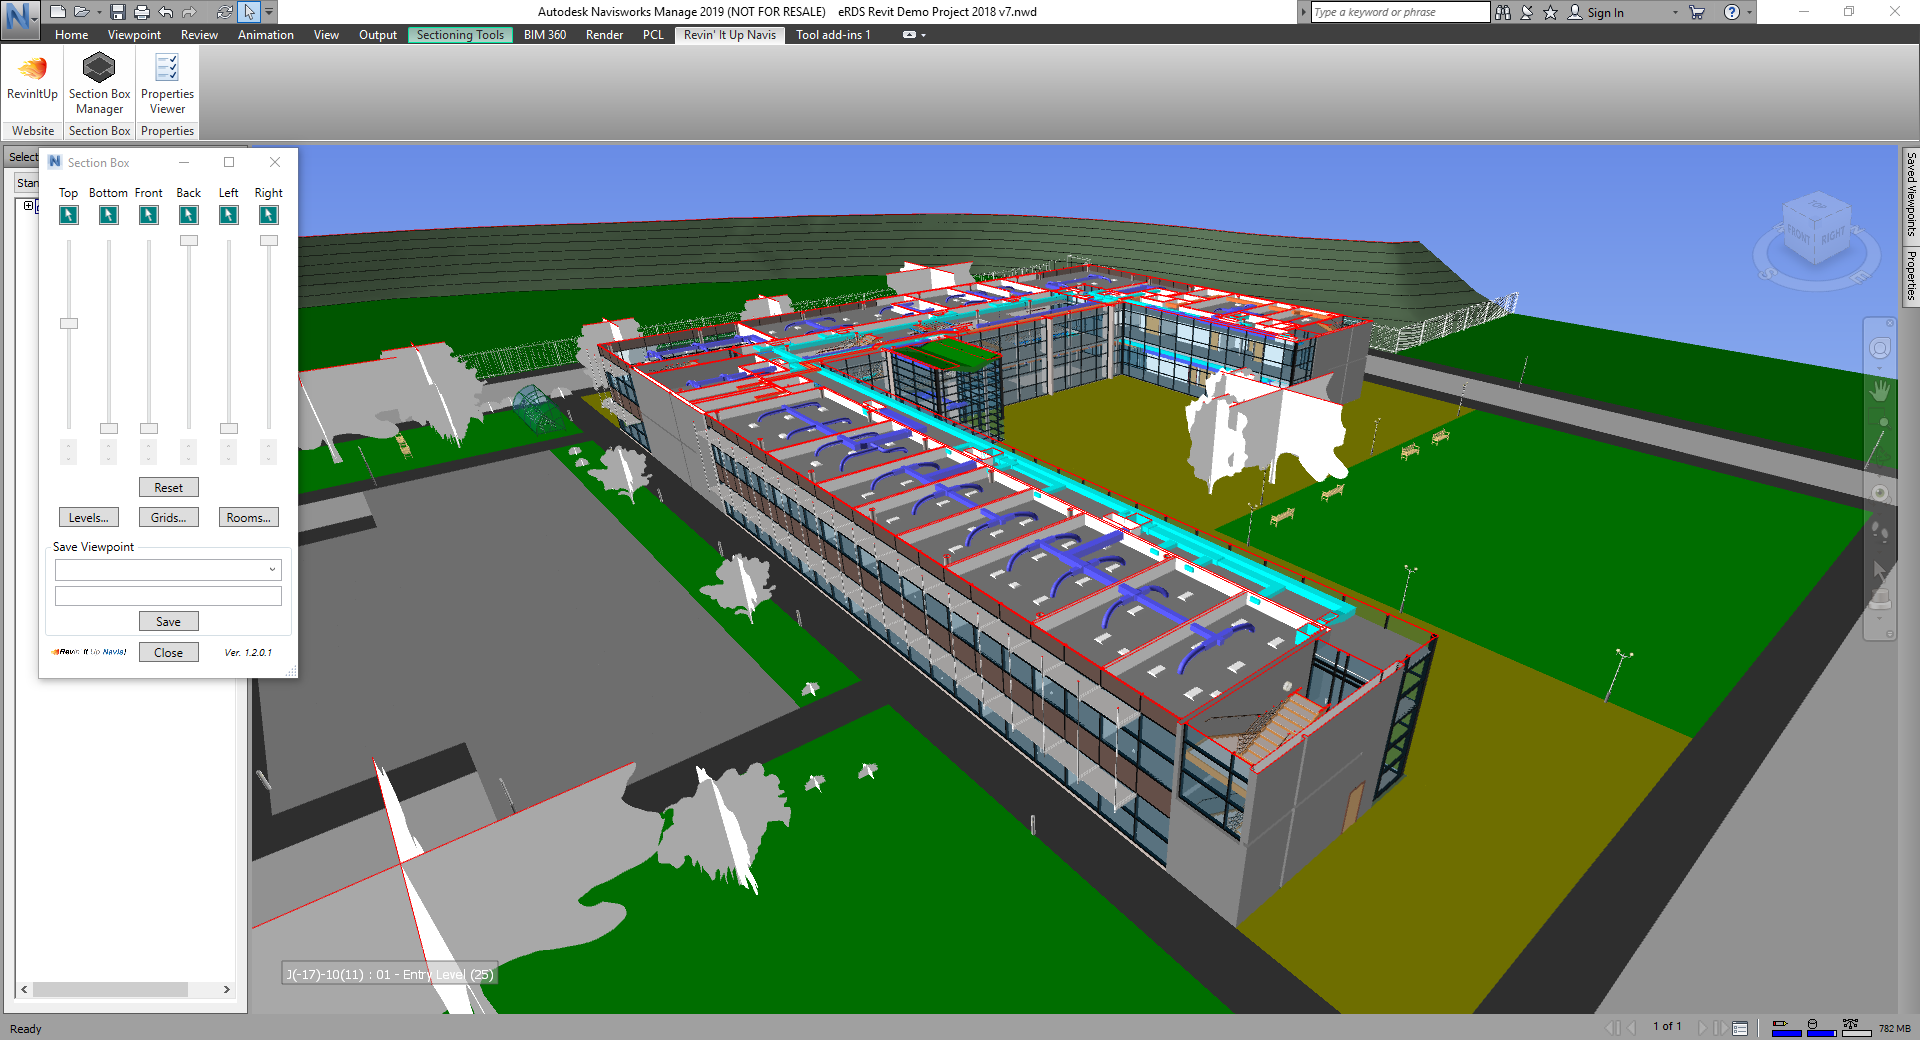The height and width of the screenshot is (1040, 1920).
Task: Open the sheet browser icon in status bar
Action: [1740, 1027]
